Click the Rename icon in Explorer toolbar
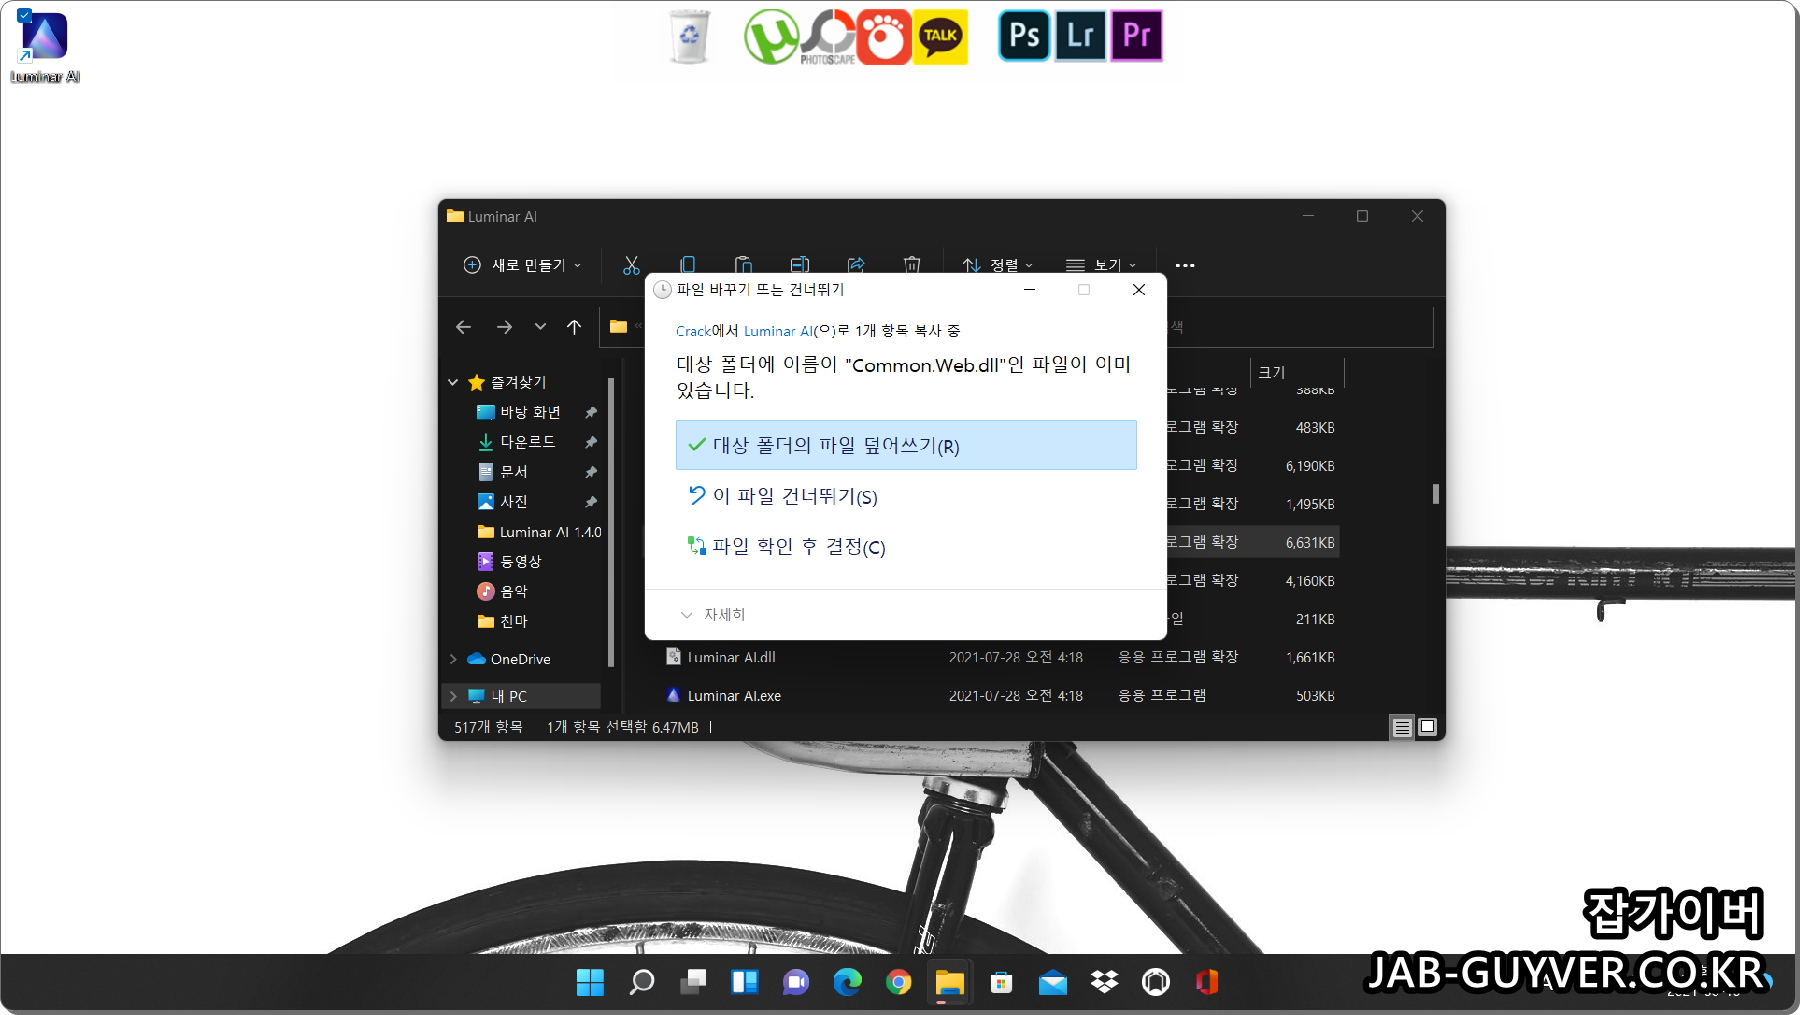1800x1015 pixels. coord(800,265)
